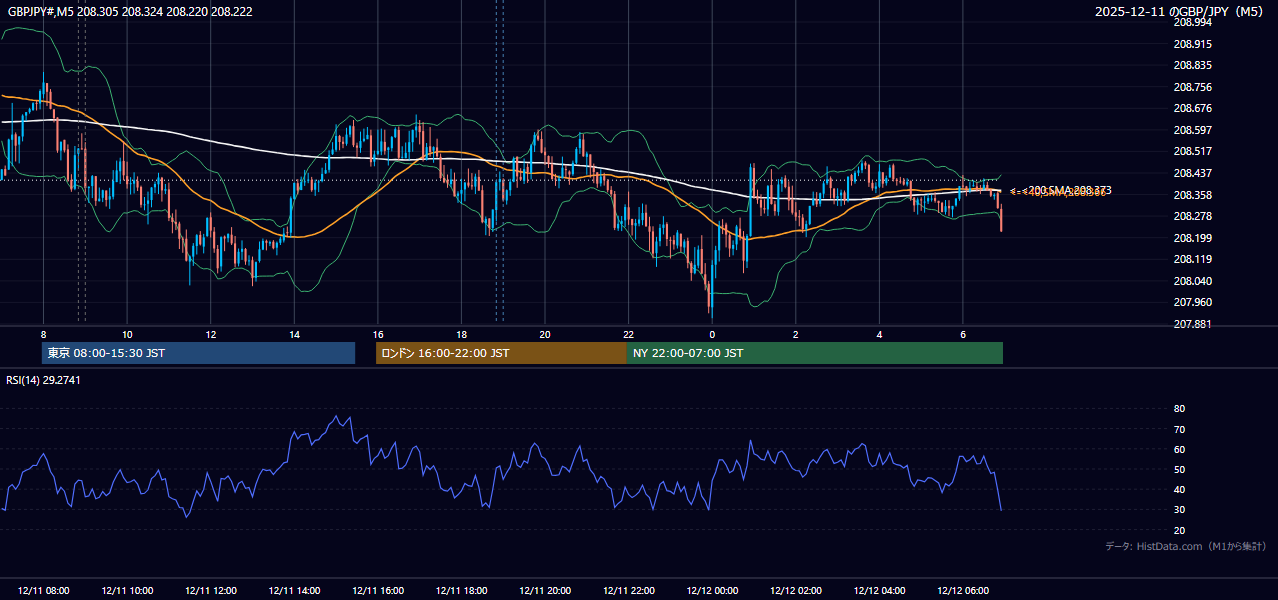
Task: Click price level 208.278 on the axis
Action: click(x=1192, y=216)
